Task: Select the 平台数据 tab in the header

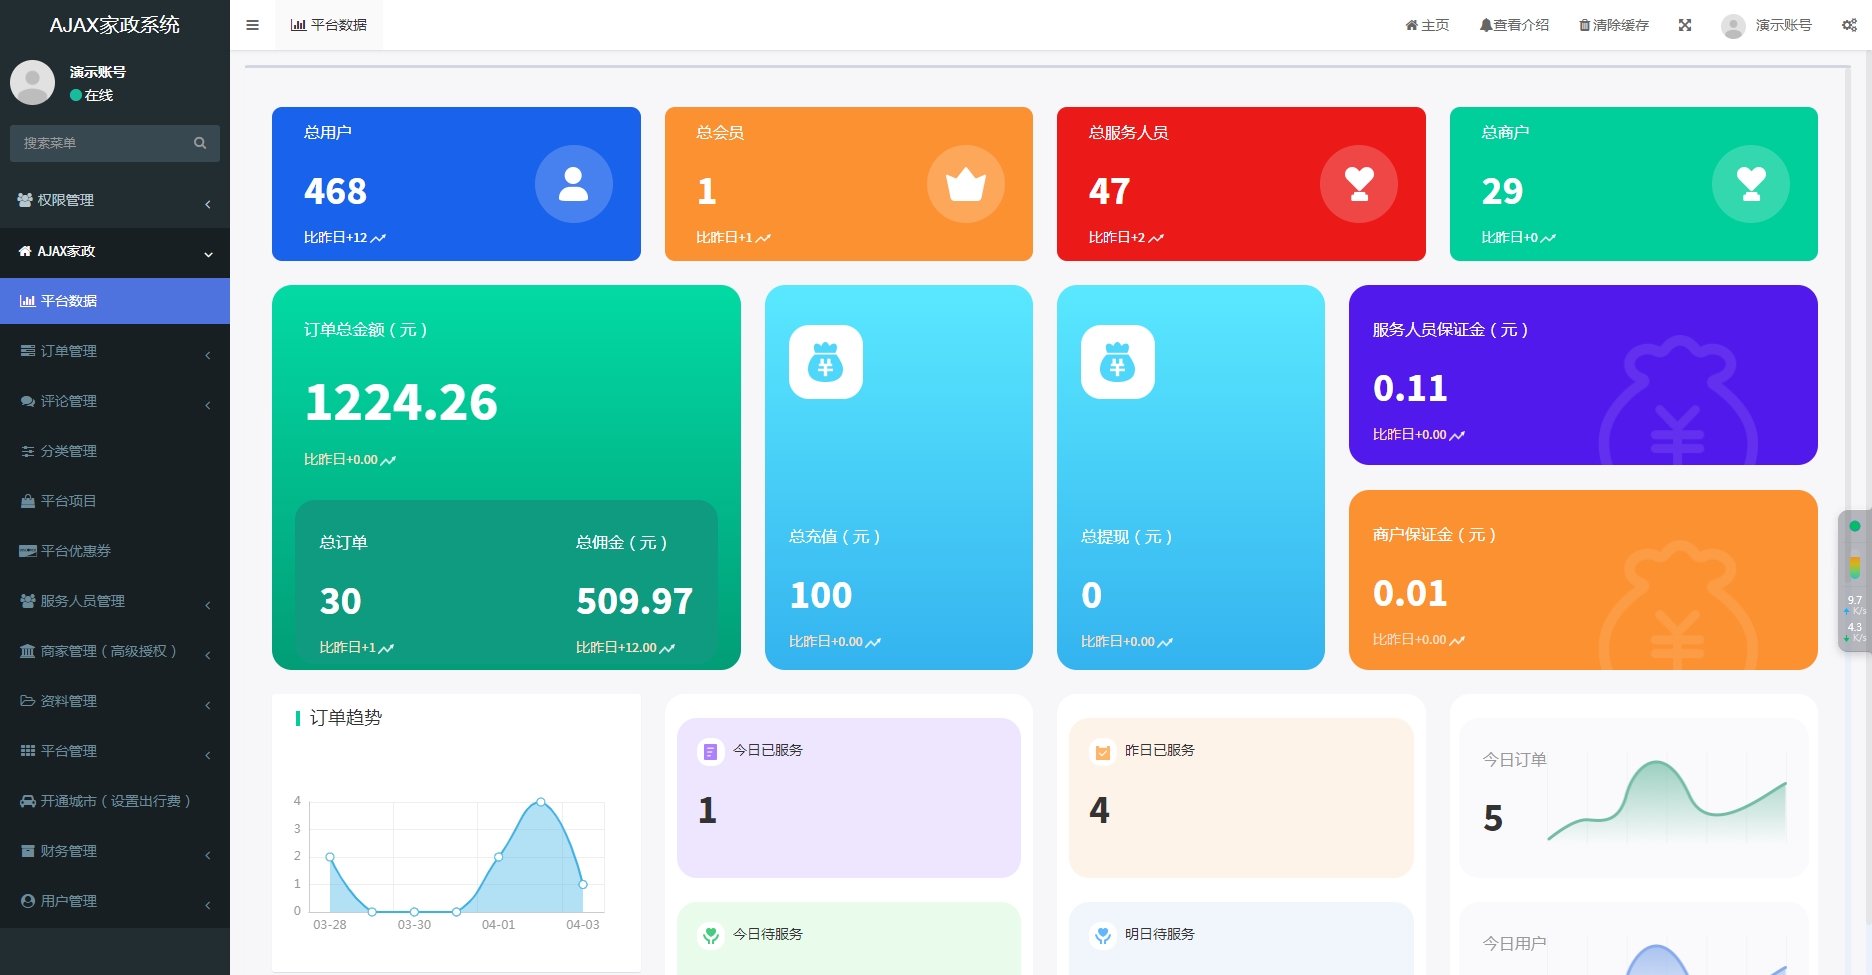Action: click(329, 25)
